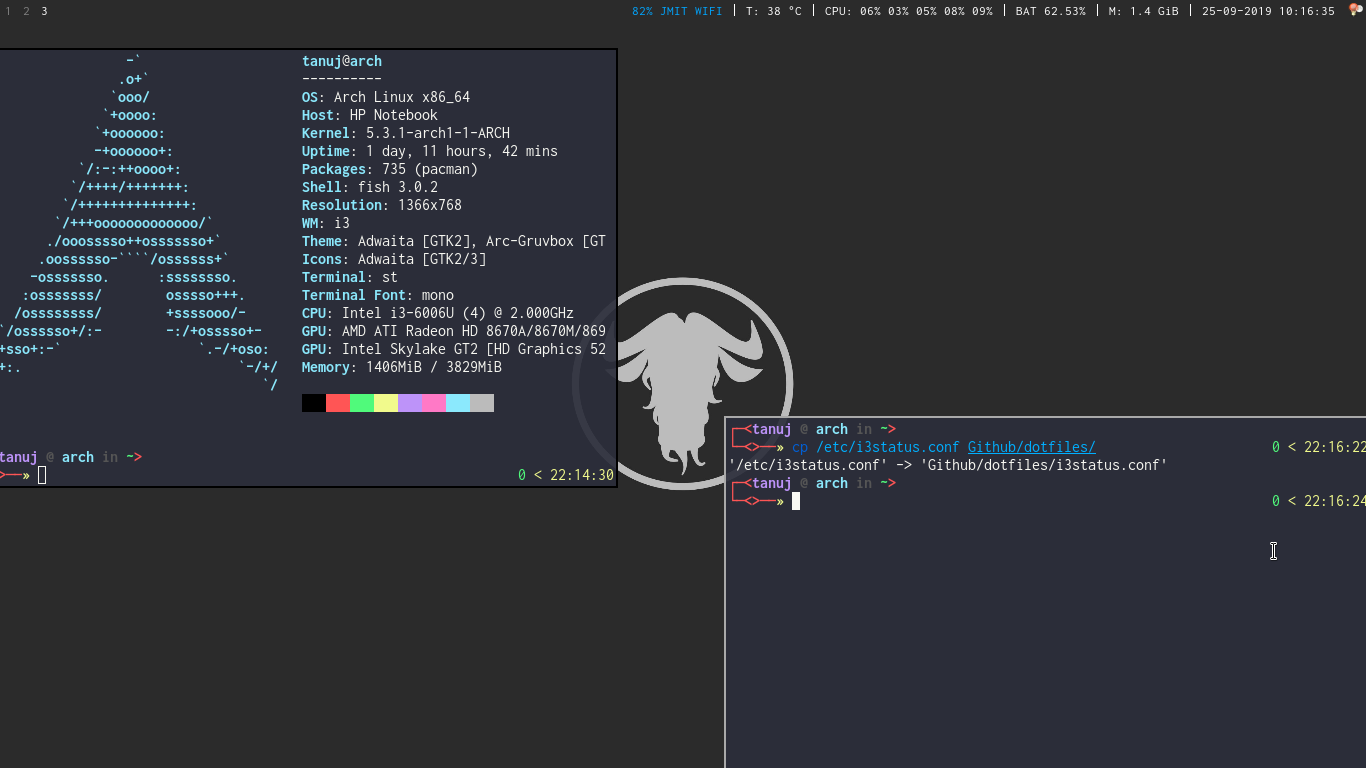Pick the yellow swatch in neofetch palette
Screen dimensions: 1366x768
[386, 403]
